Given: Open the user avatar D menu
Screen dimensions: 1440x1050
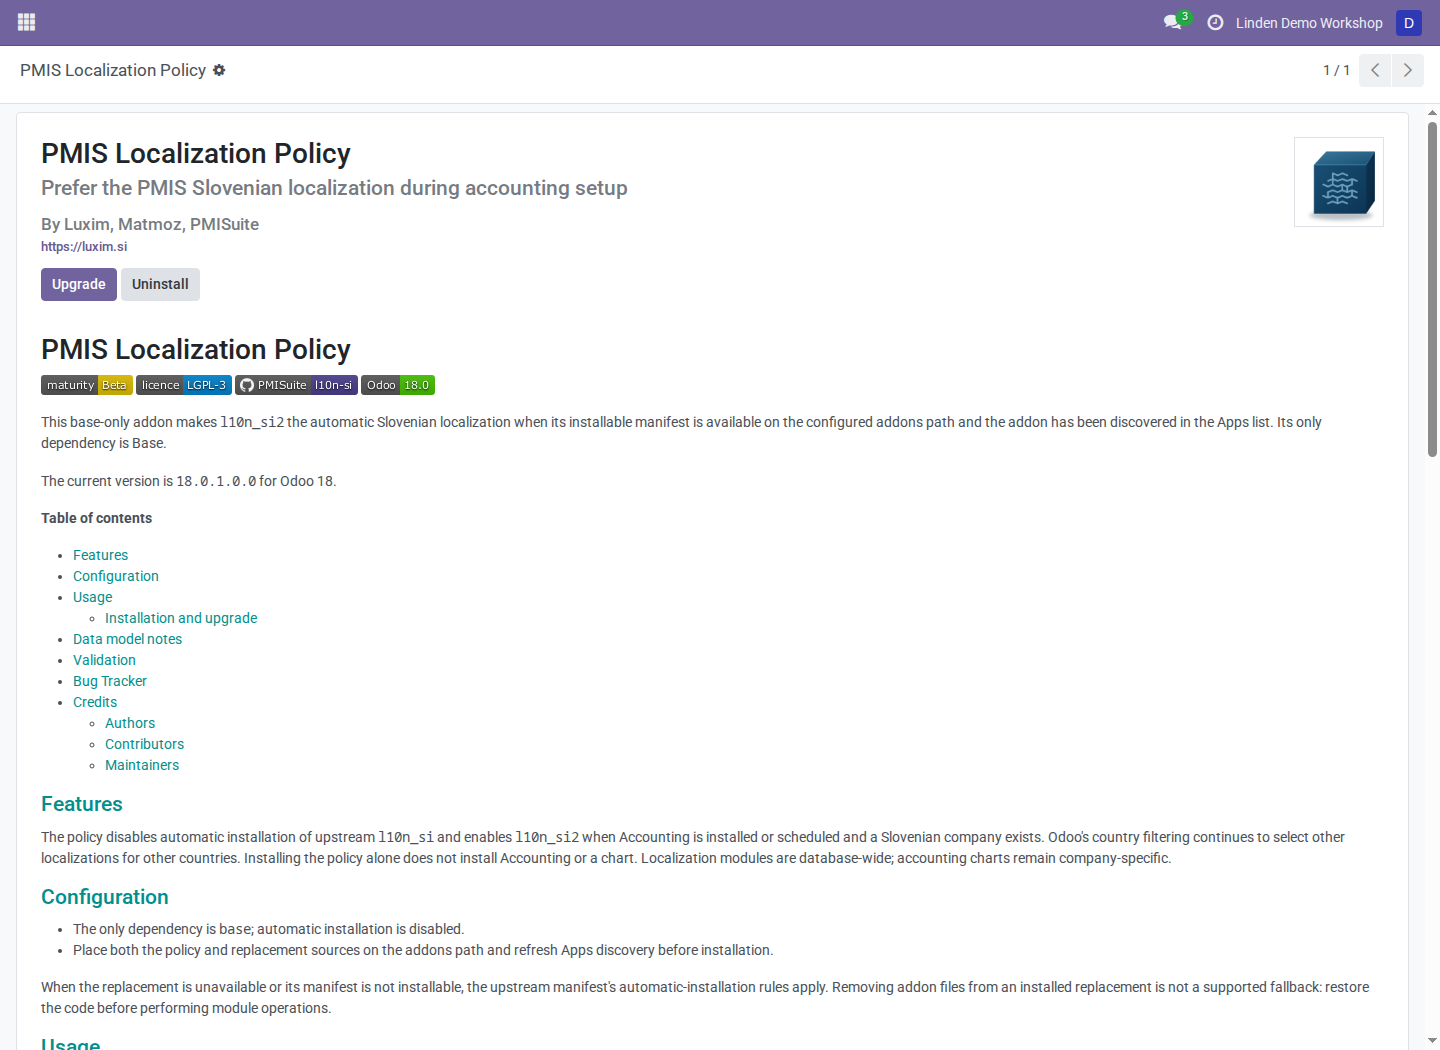Looking at the screenshot, I should click(x=1409, y=23).
